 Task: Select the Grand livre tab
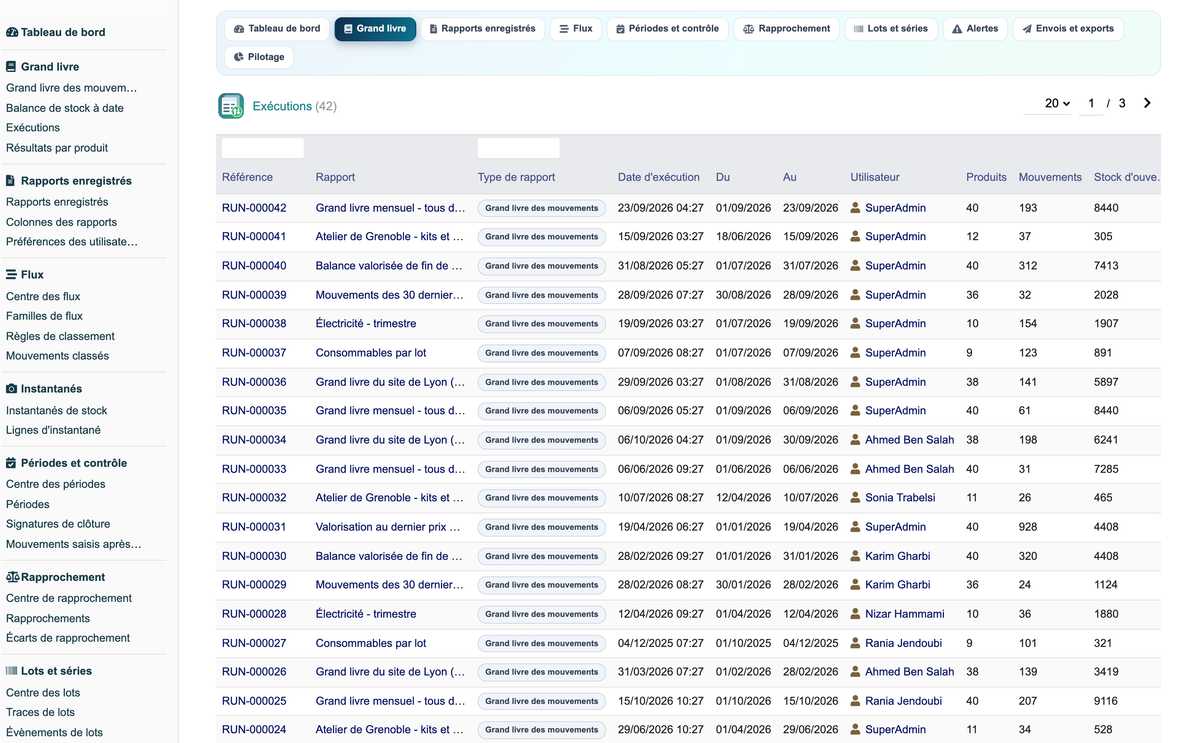tap(375, 29)
